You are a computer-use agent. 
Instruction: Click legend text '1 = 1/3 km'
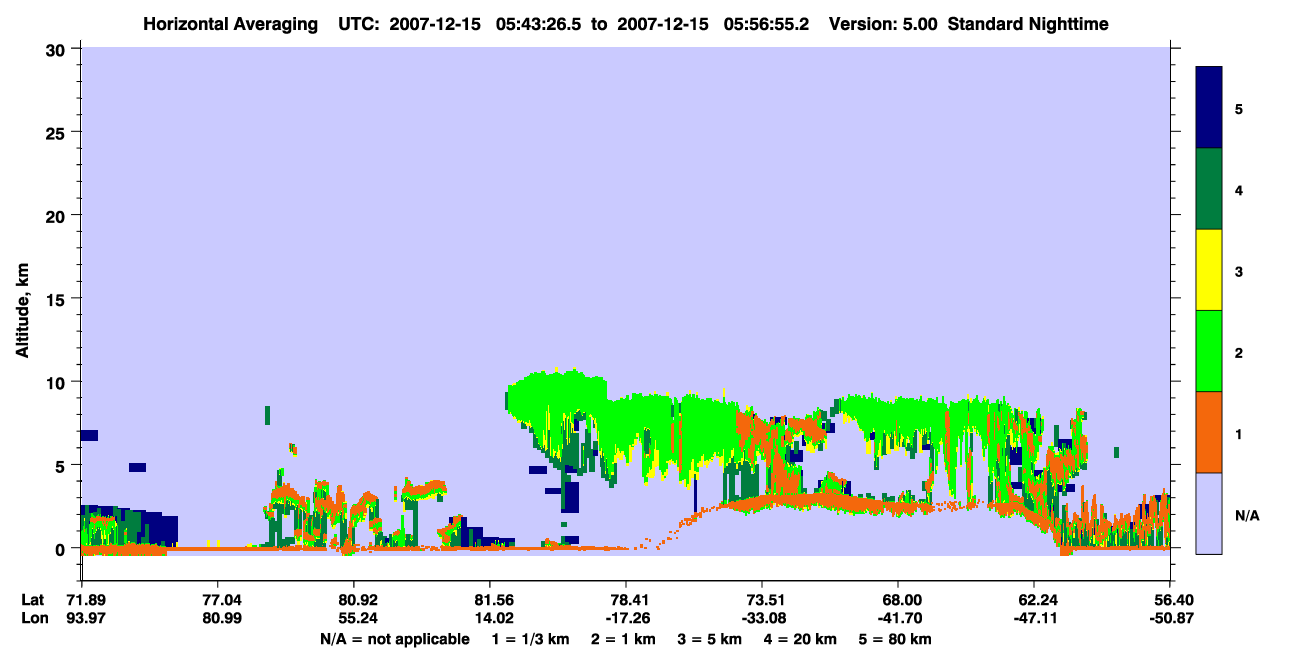pyautogui.click(x=532, y=639)
